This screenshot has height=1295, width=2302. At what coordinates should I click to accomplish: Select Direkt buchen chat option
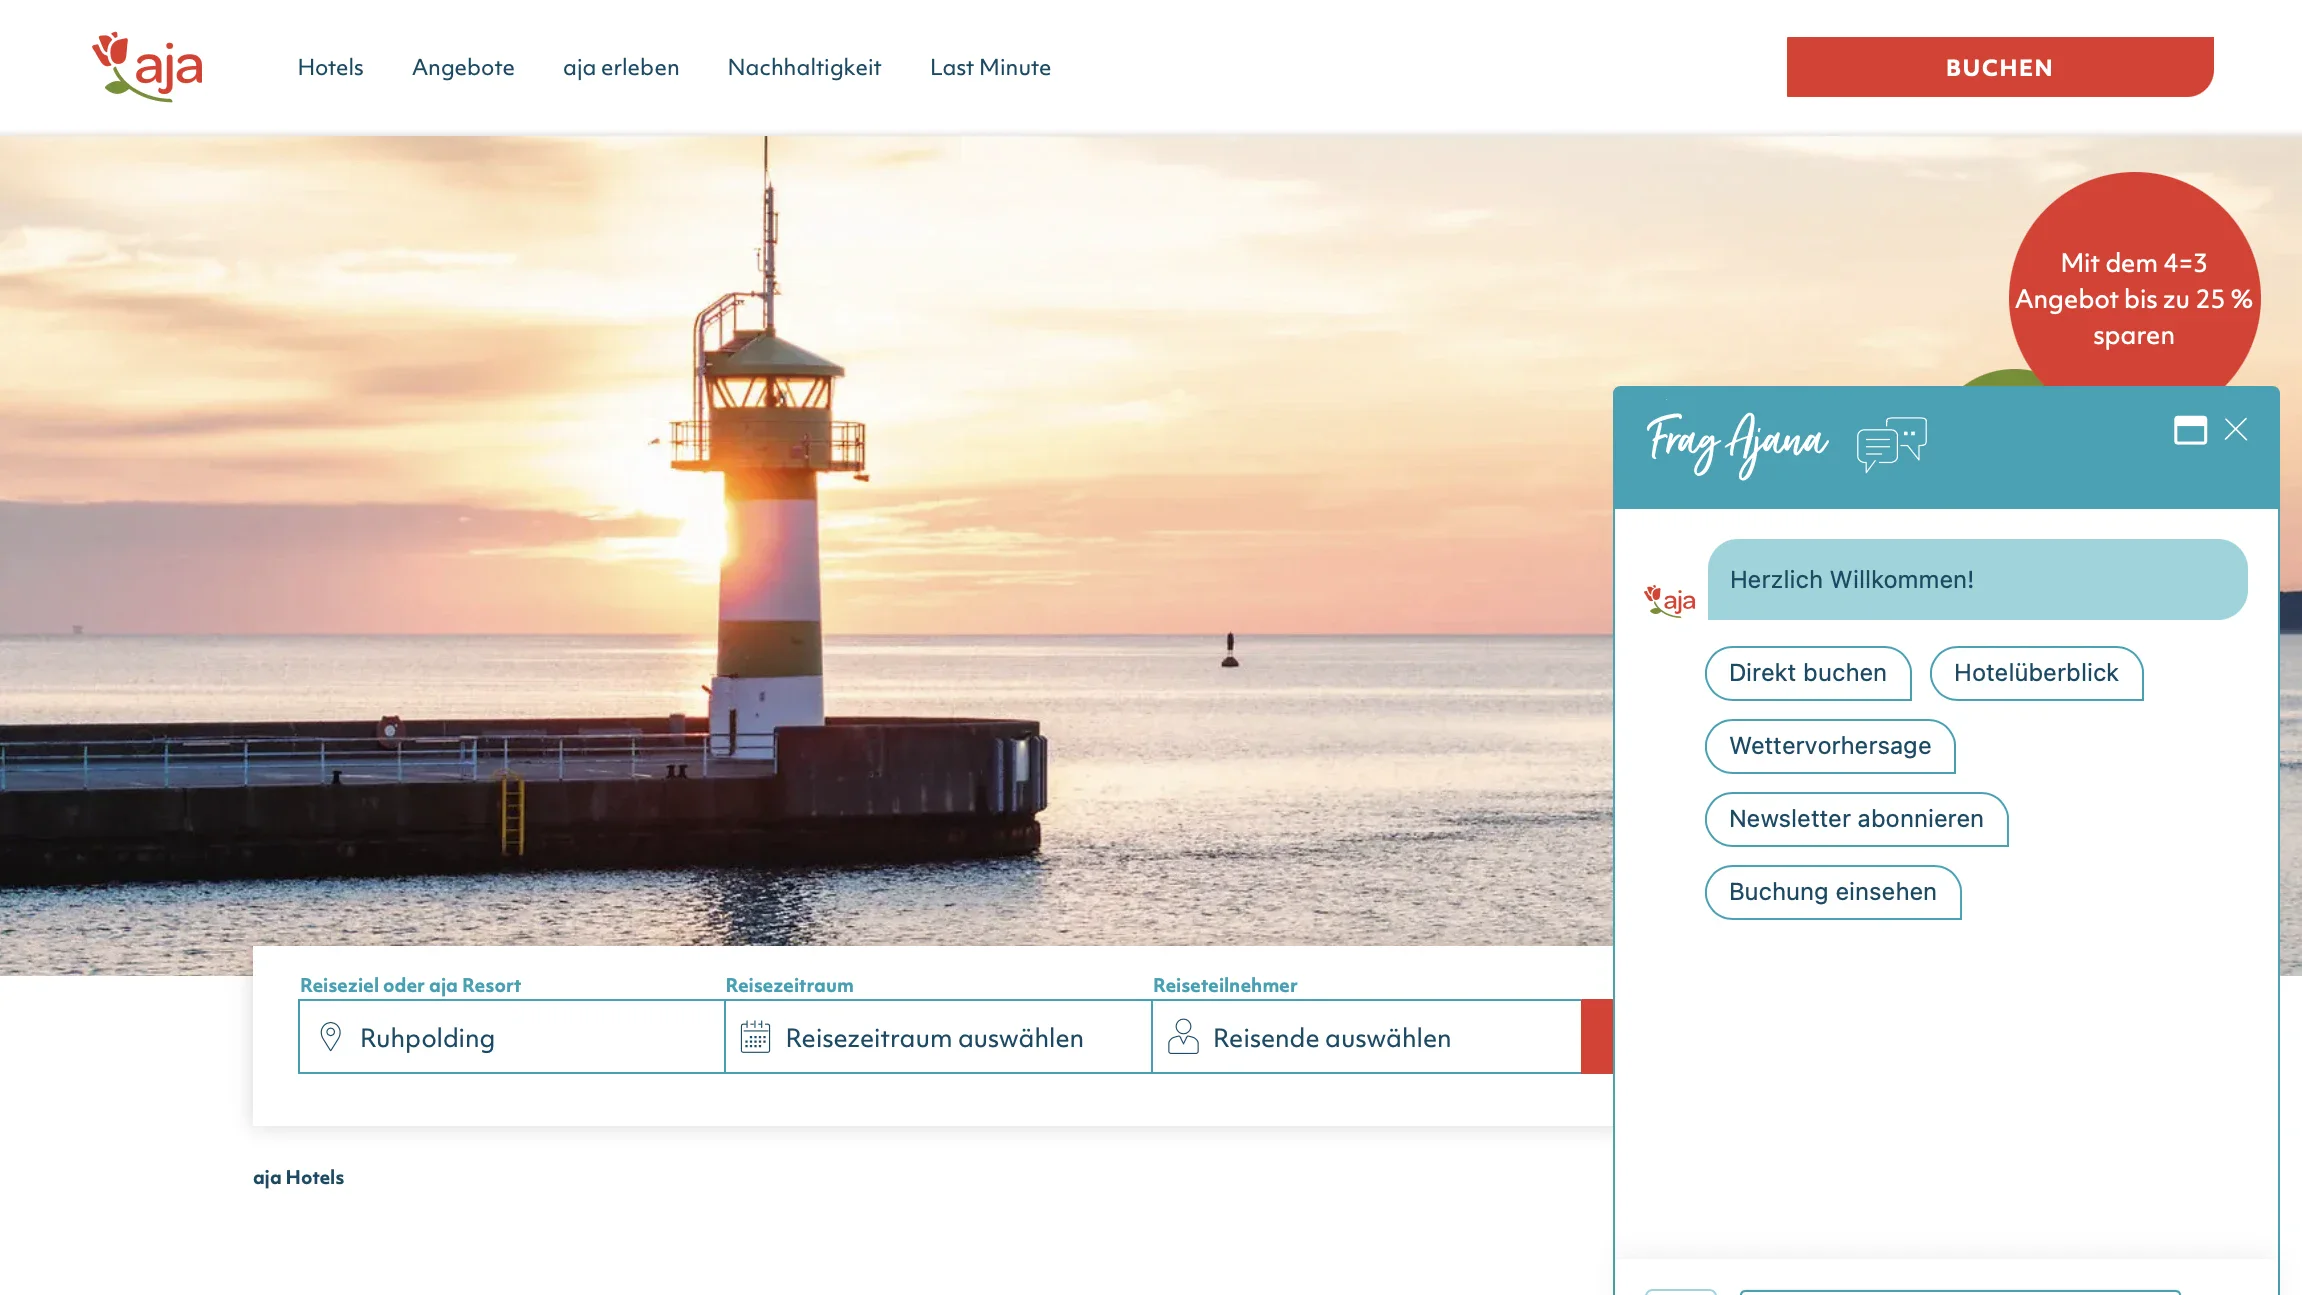point(1808,673)
